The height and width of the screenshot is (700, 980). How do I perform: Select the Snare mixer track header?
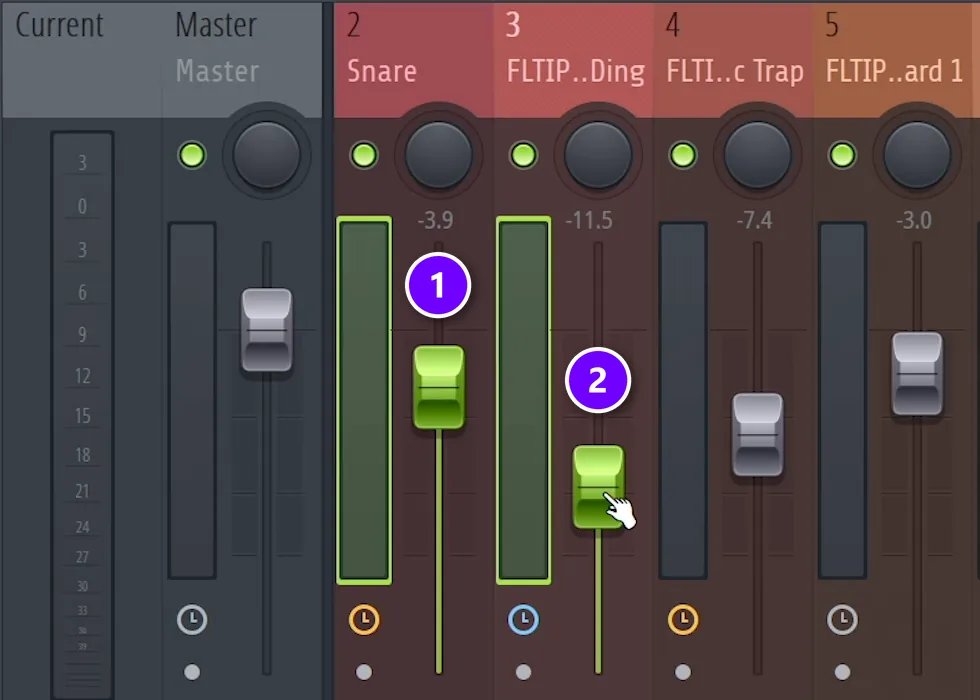(413, 59)
